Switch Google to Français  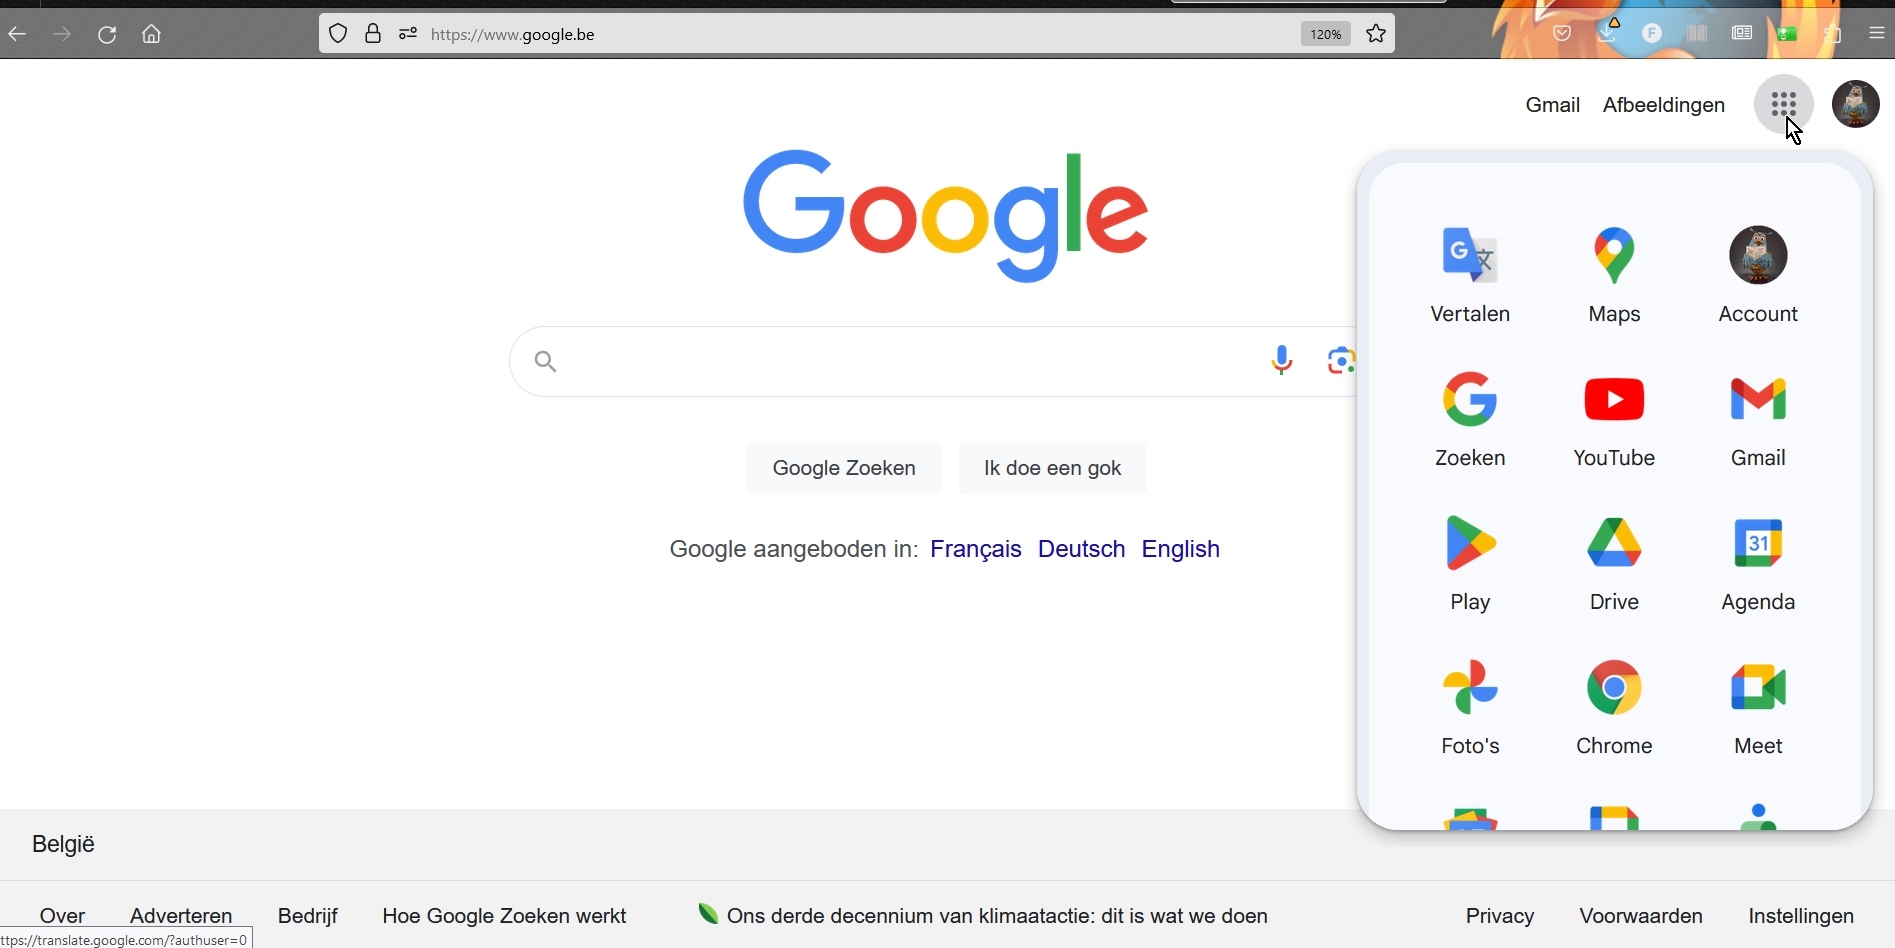tap(975, 549)
